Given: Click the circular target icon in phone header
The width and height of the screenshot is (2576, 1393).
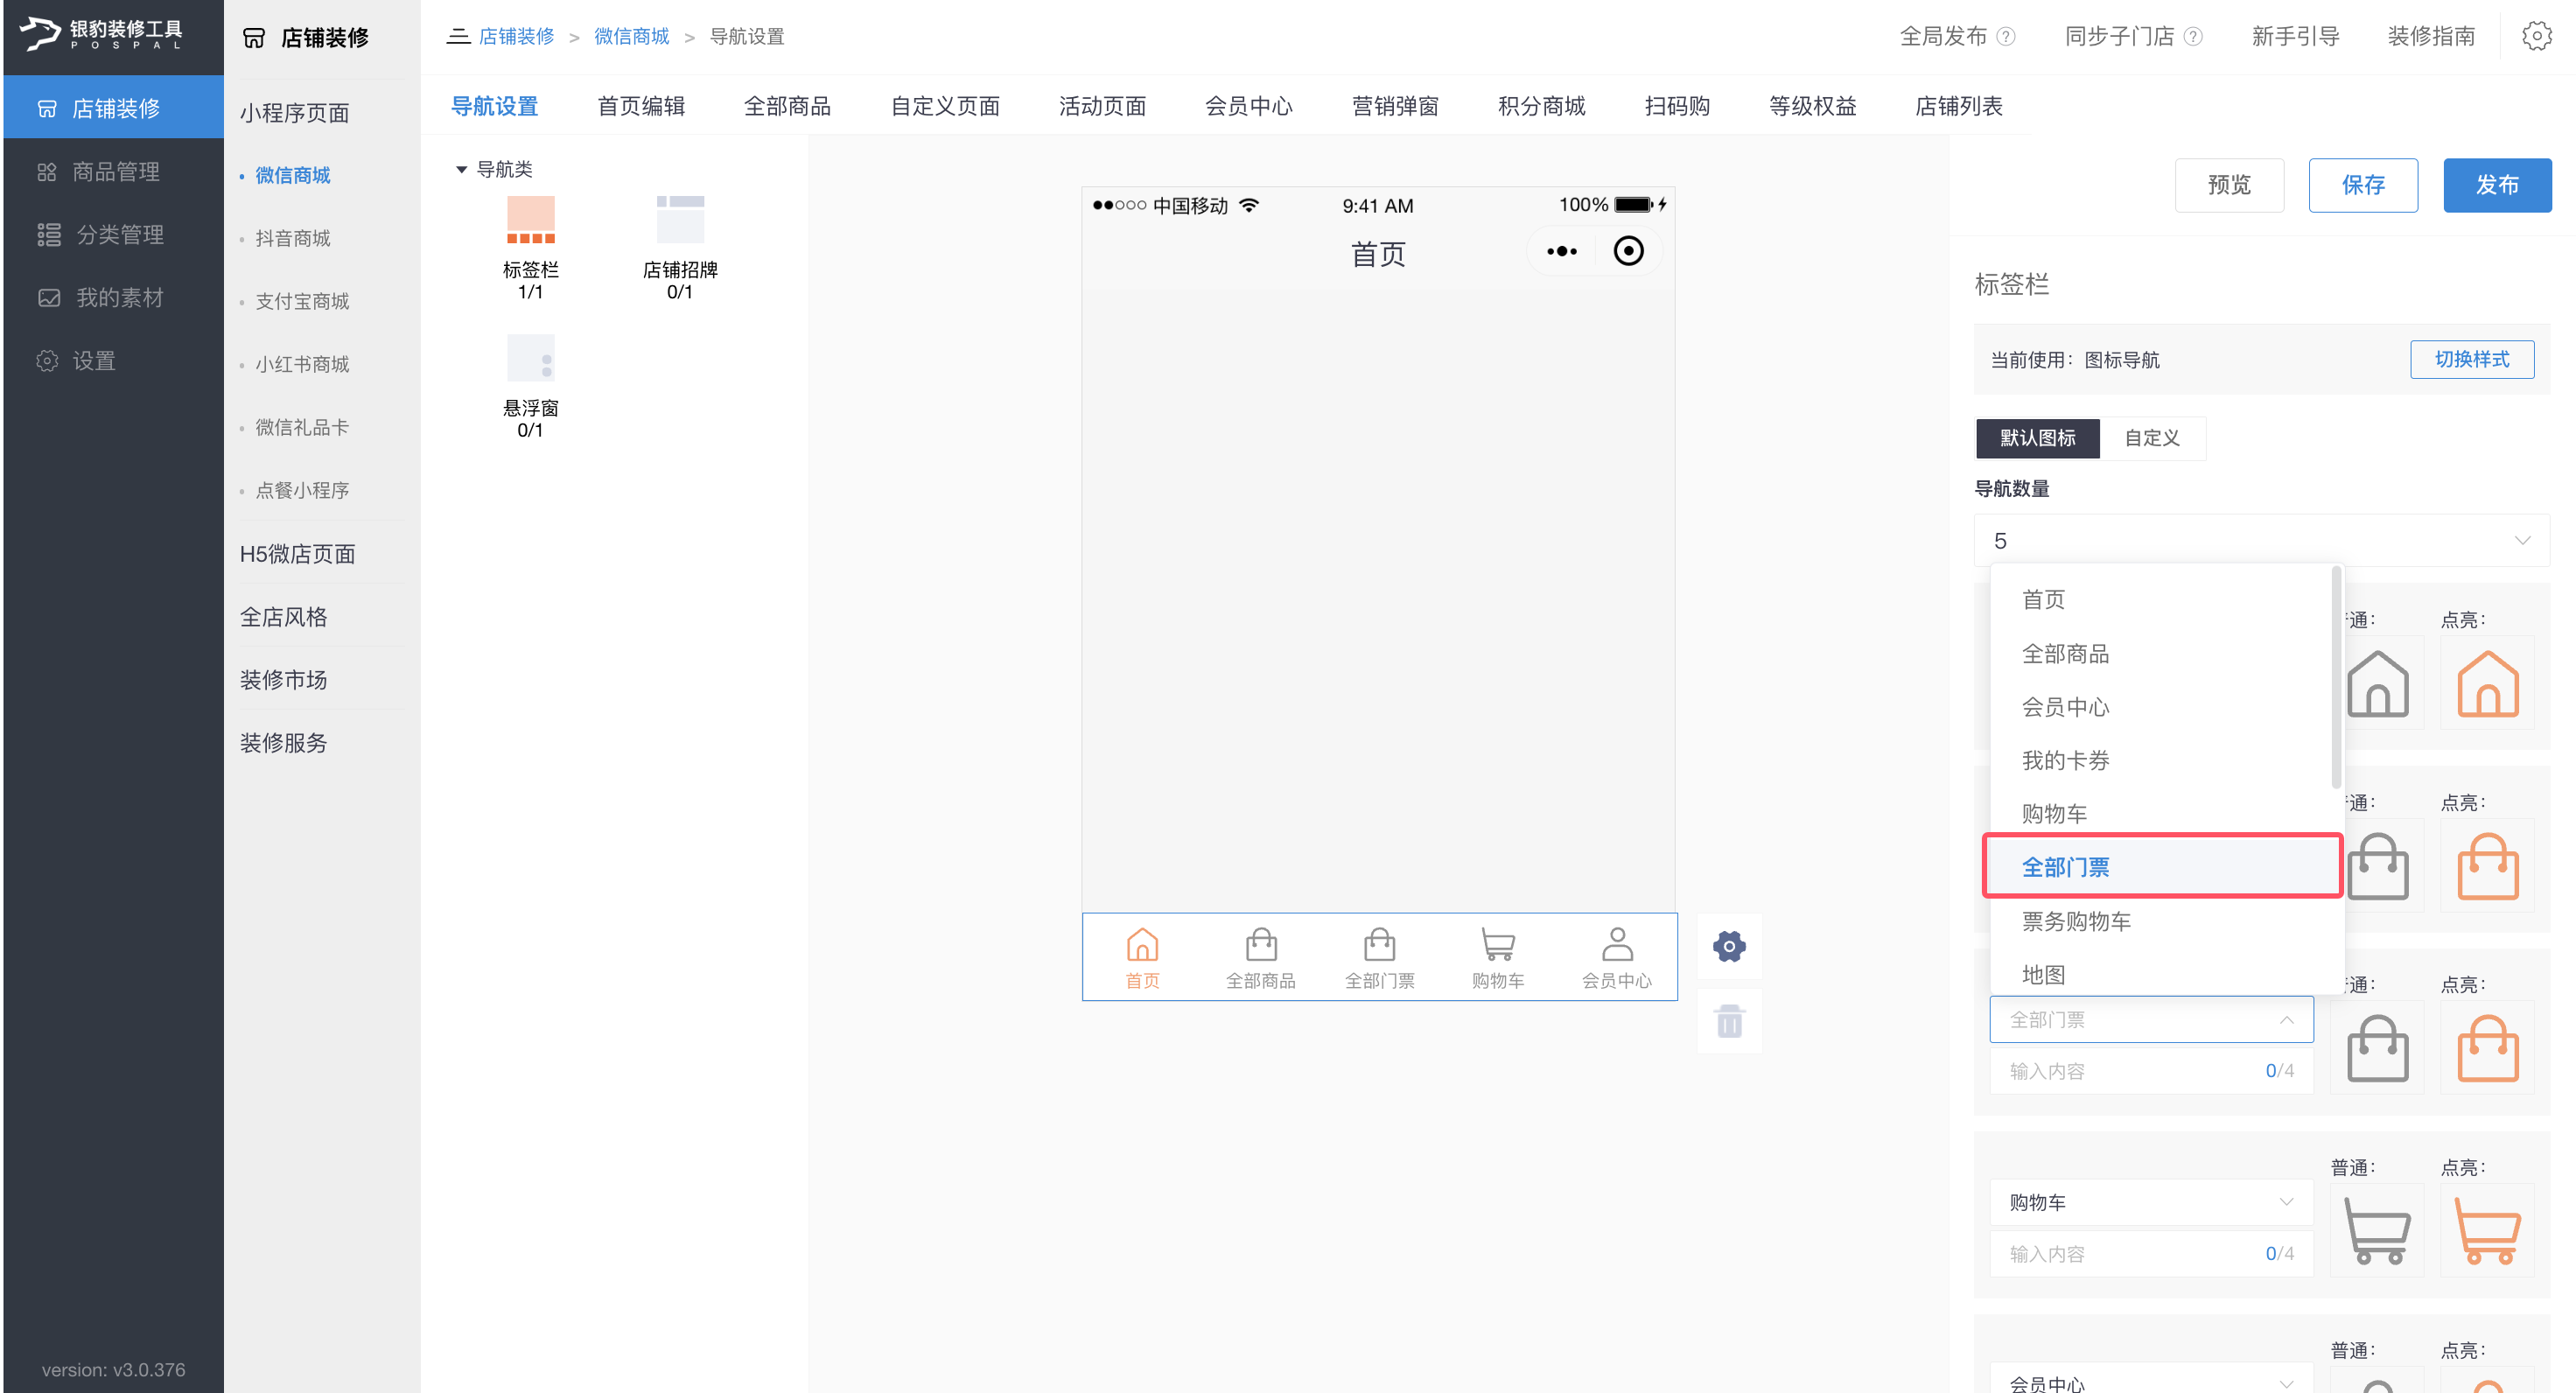Looking at the screenshot, I should pyautogui.click(x=1628, y=251).
